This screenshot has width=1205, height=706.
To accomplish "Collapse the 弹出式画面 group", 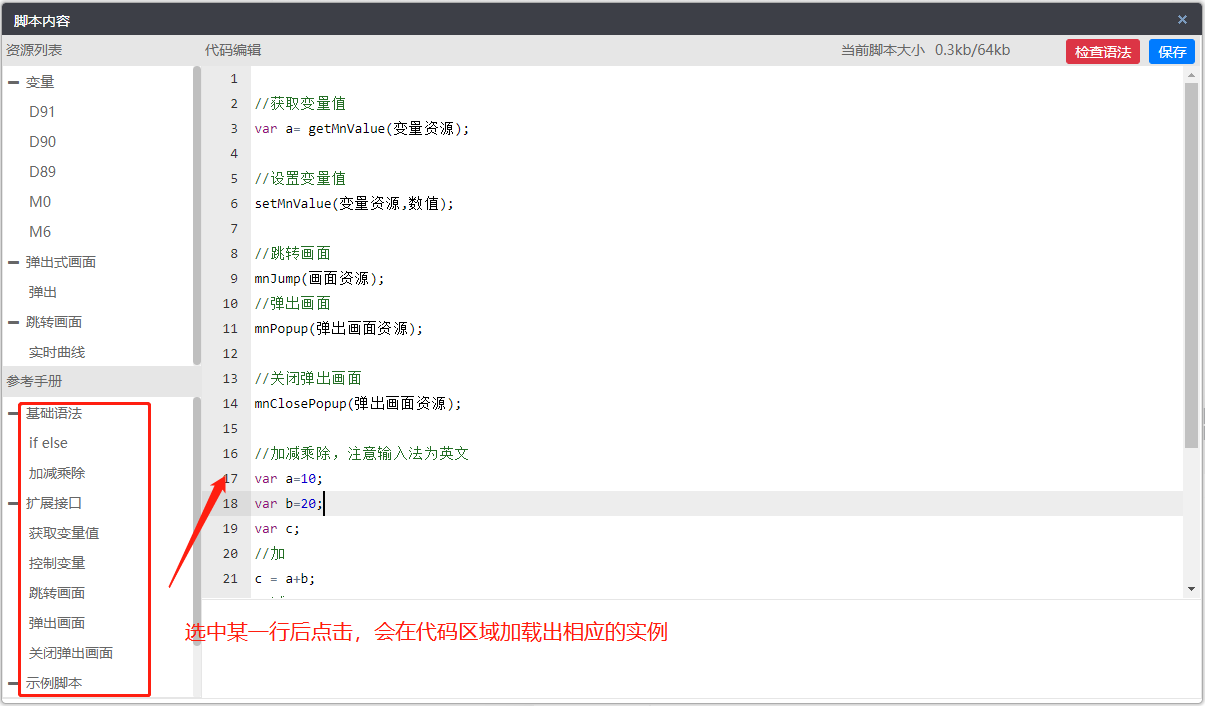I will pyautogui.click(x=14, y=262).
